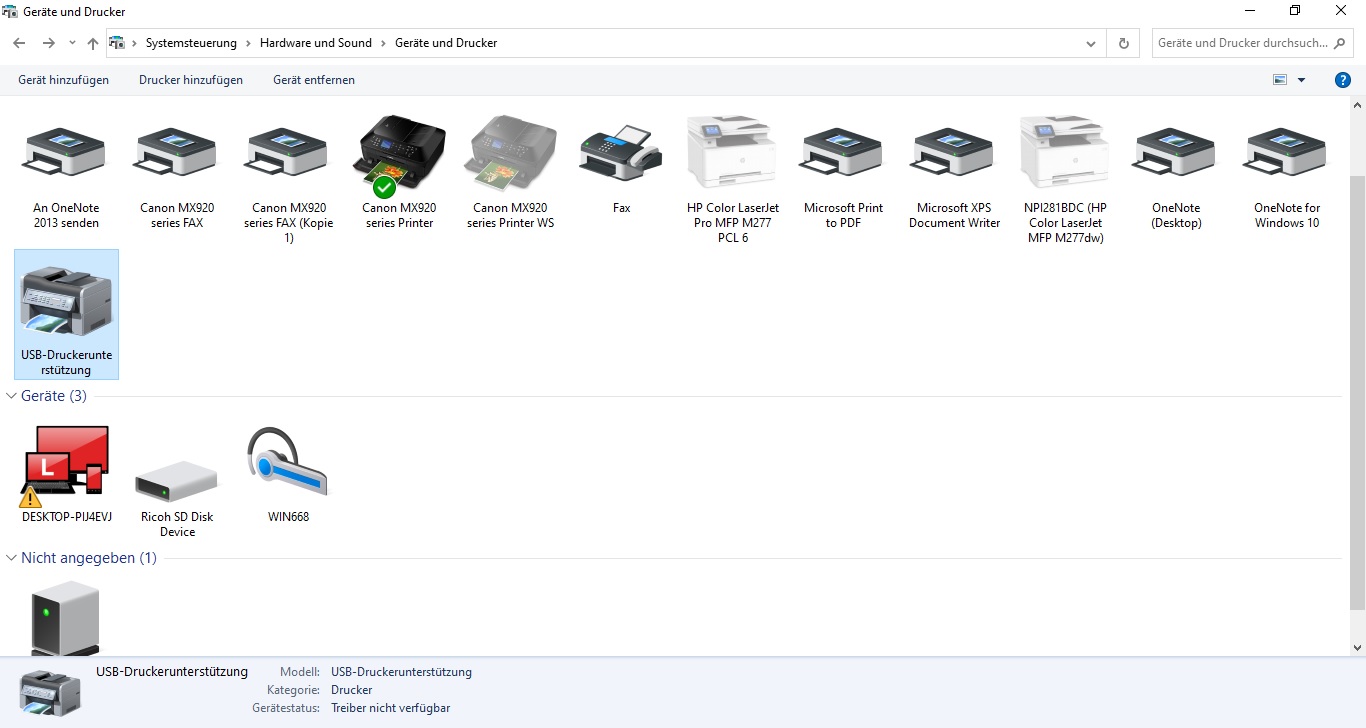Click the address bar location icon
Screen dimensions: 1366x728
pos(117,43)
